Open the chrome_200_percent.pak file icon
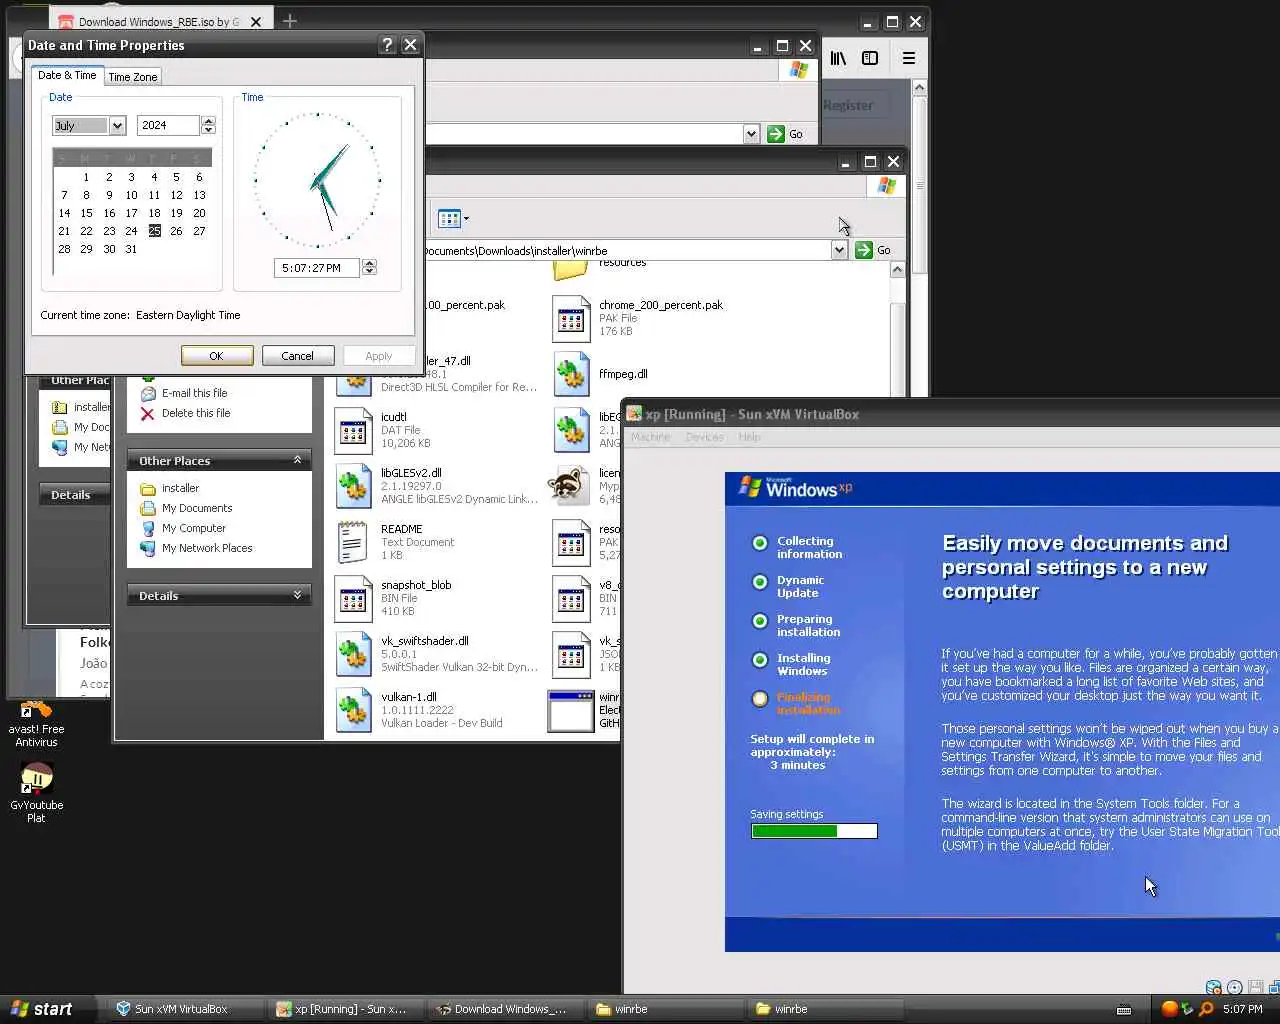 tap(571, 319)
